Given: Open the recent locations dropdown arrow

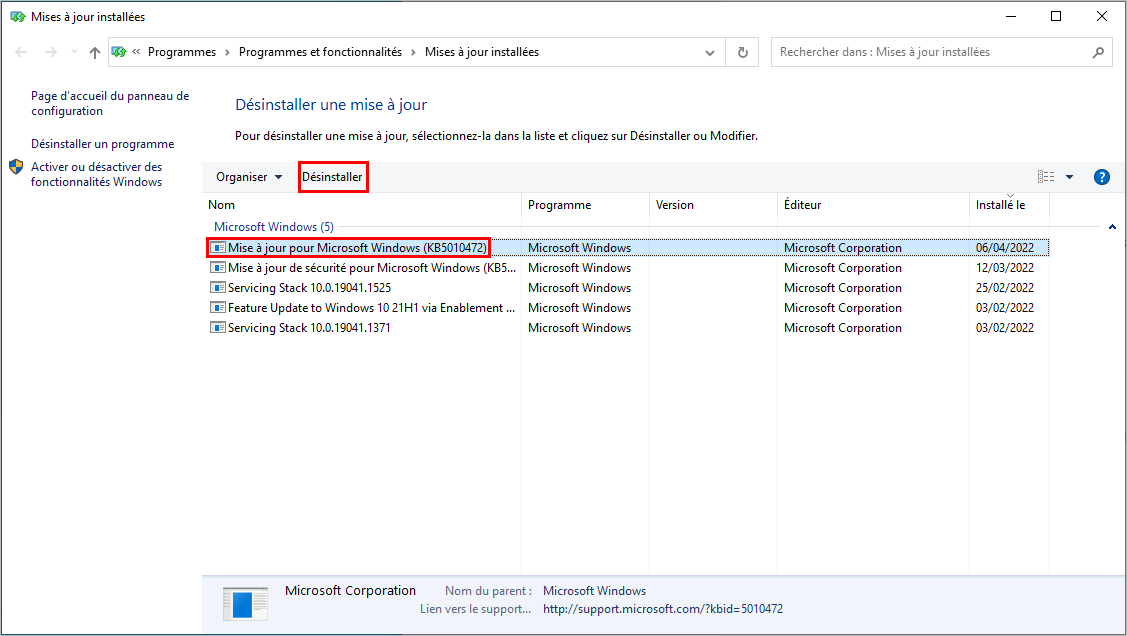Looking at the screenshot, I should click(74, 52).
